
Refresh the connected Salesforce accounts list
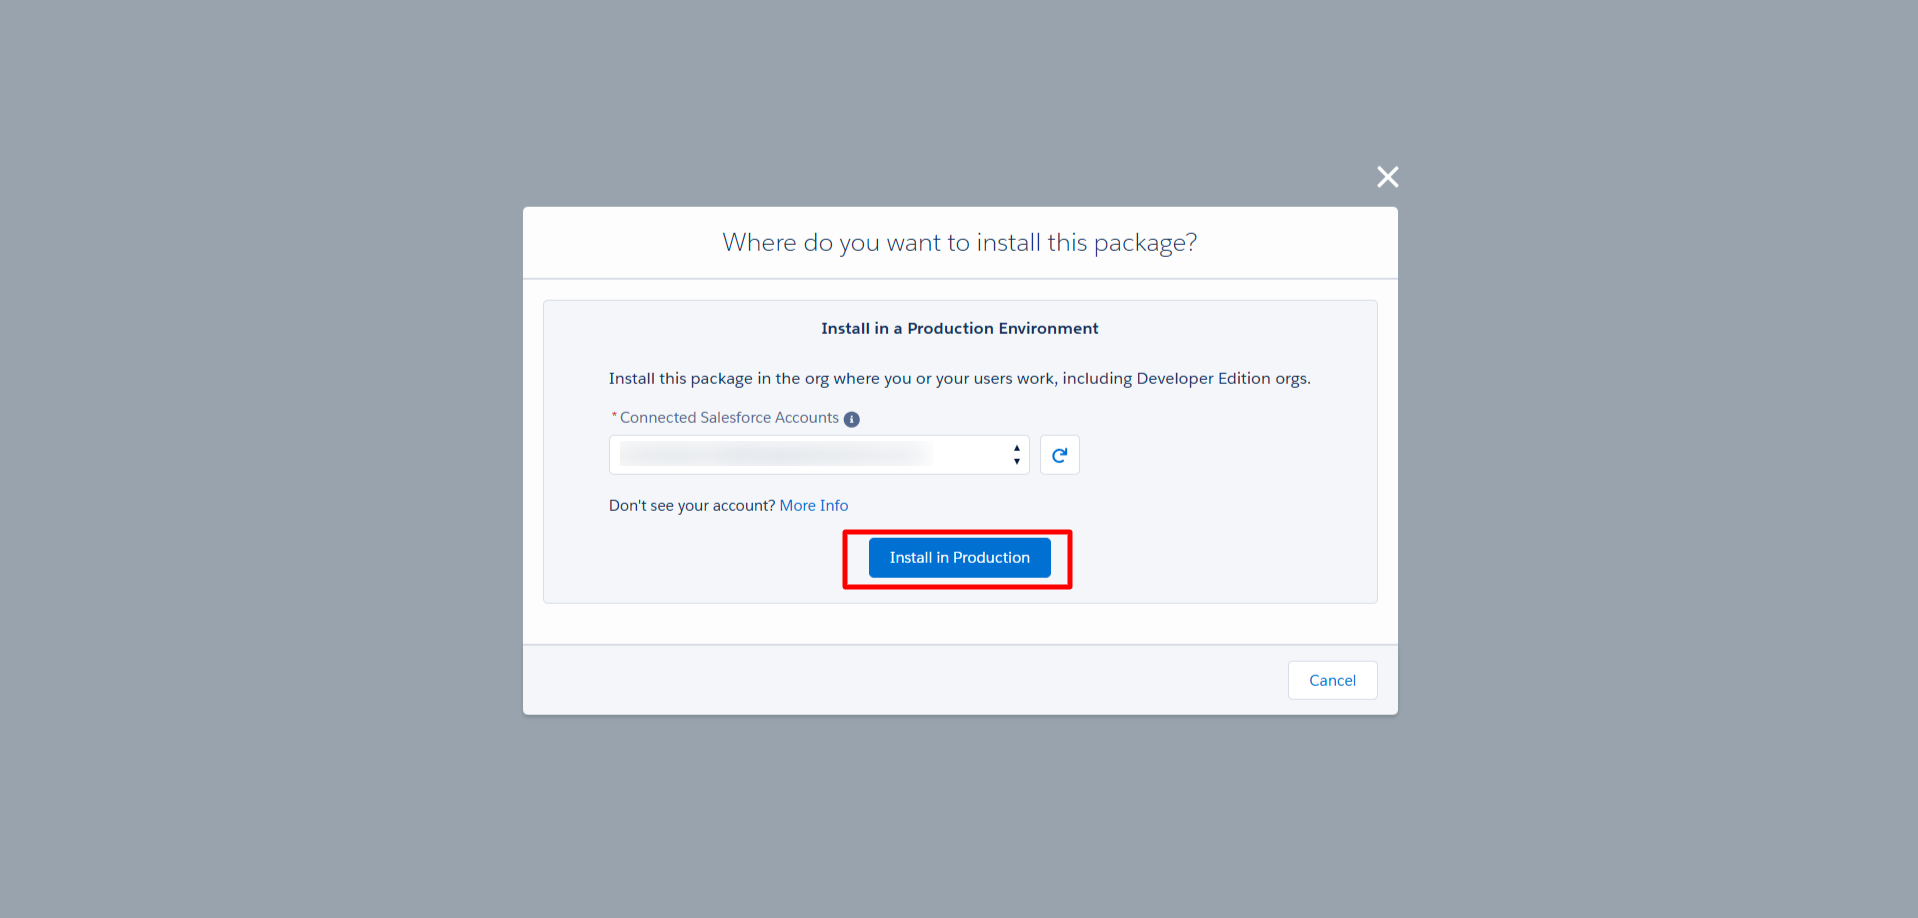coord(1059,455)
